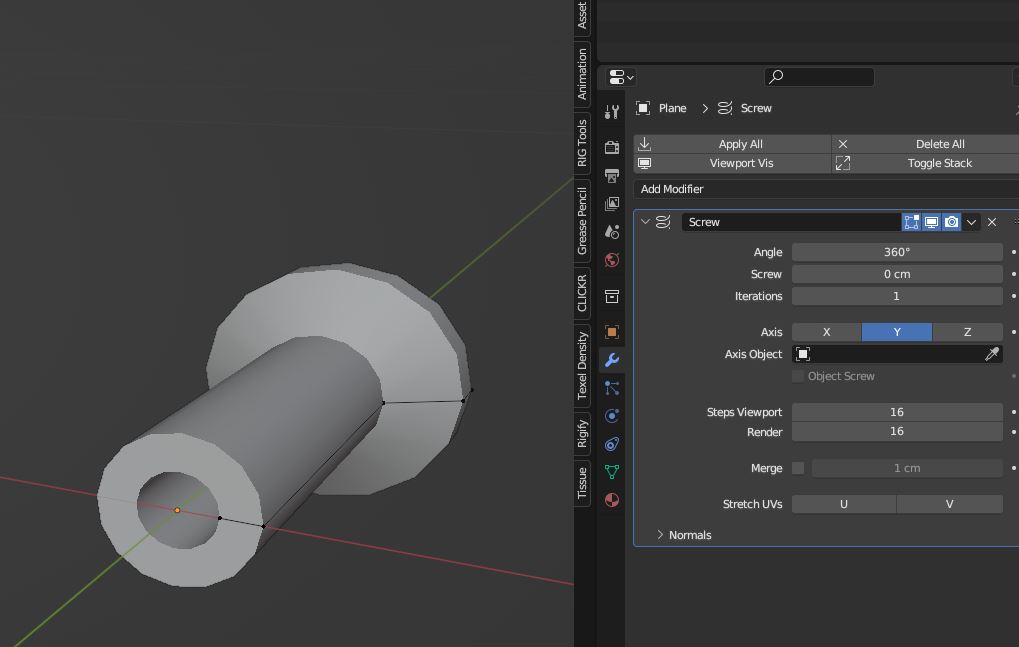Open the Rigify sidebar tab
Viewport: 1019px width, 647px height.
click(x=582, y=433)
